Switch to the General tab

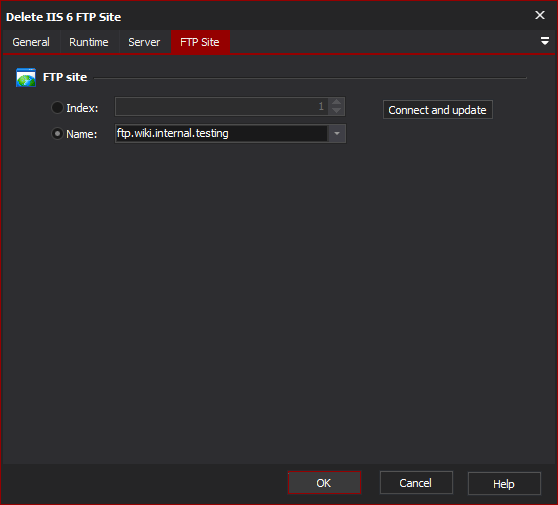pos(31,42)
